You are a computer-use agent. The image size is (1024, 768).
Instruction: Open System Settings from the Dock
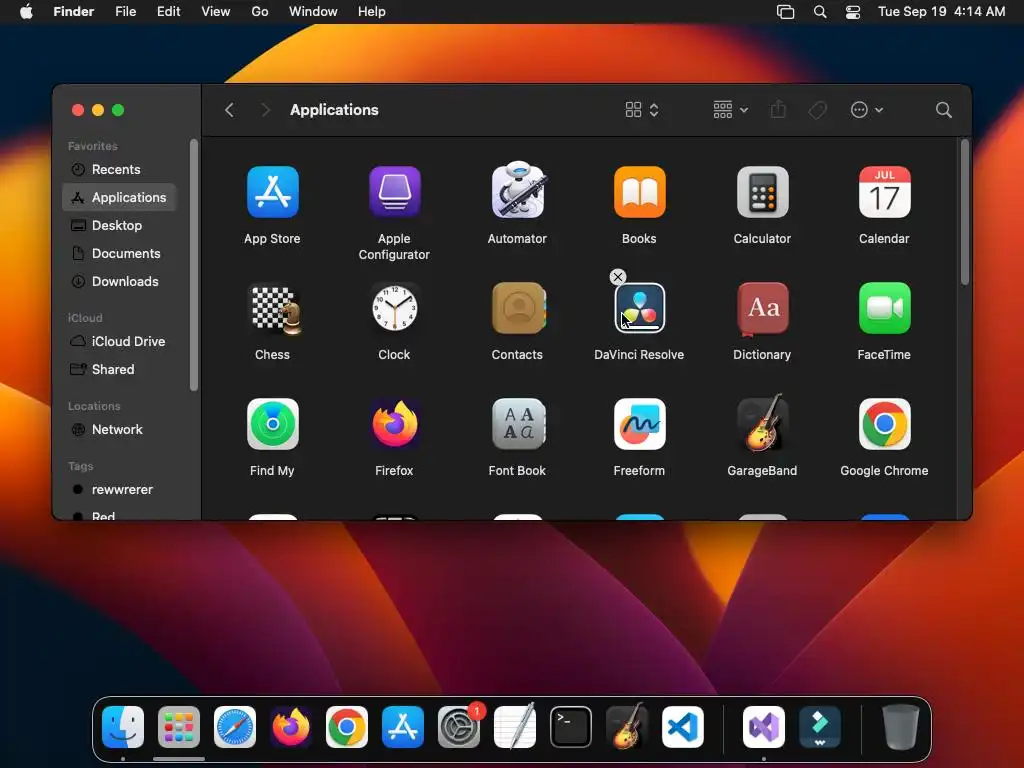[459, 727]
